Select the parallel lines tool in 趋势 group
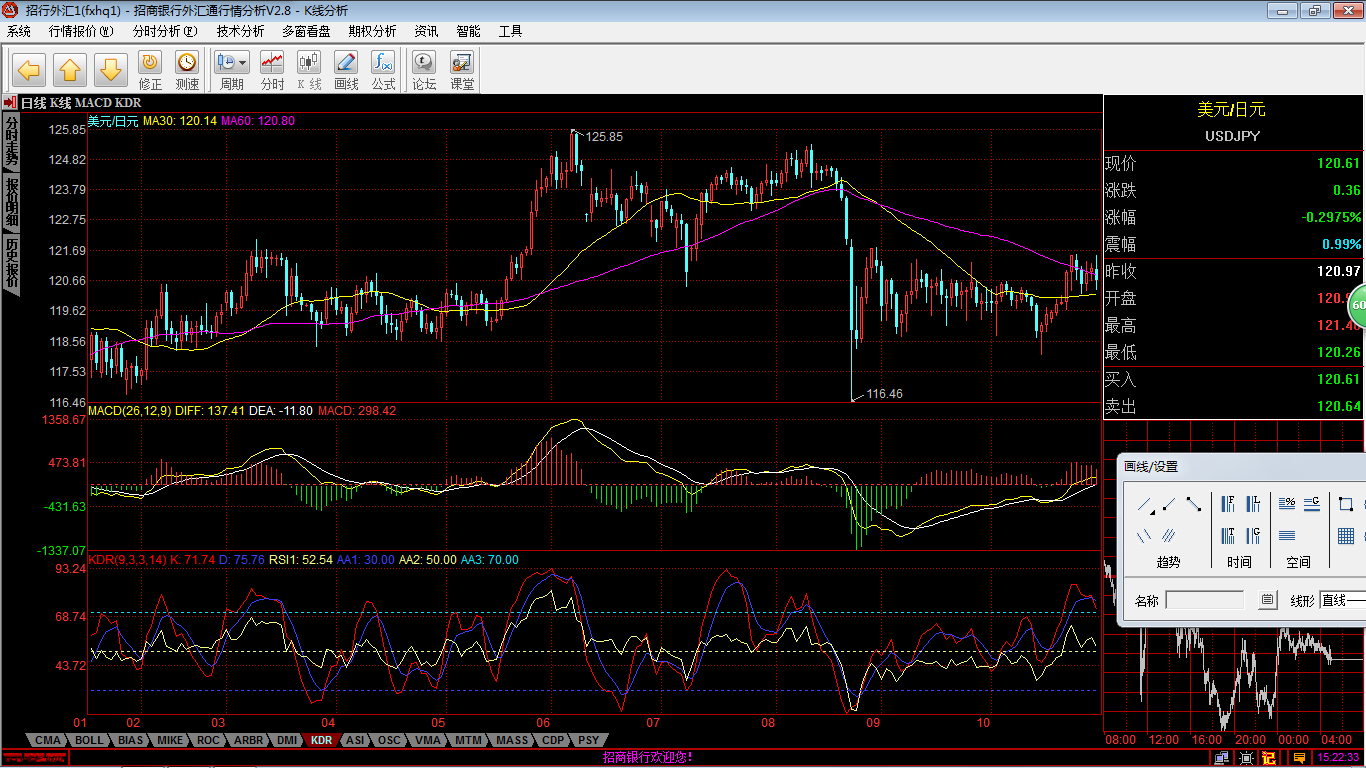Viewport: 1366px width, 768px height. tap(1144, 536)
